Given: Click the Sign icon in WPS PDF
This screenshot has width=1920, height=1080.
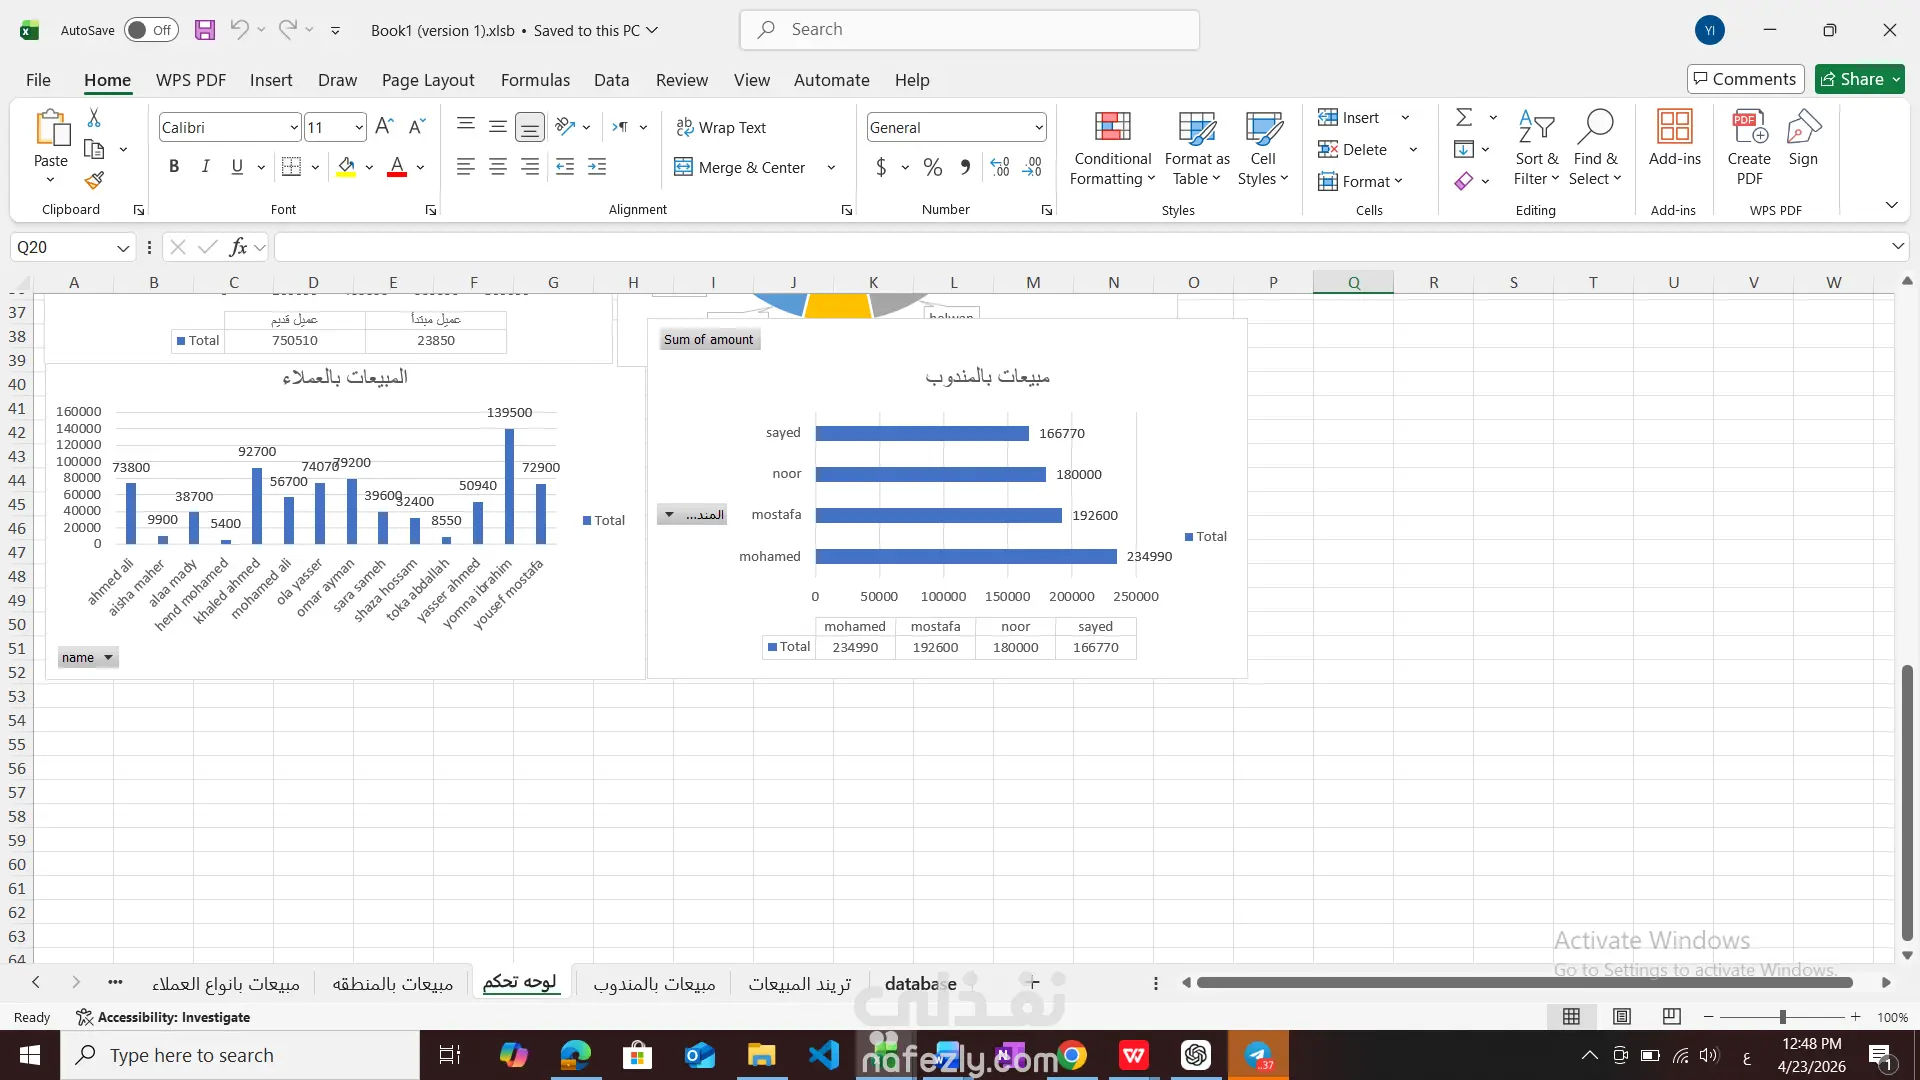Looking at the screenshot, I should click(x=1803, y=139).
